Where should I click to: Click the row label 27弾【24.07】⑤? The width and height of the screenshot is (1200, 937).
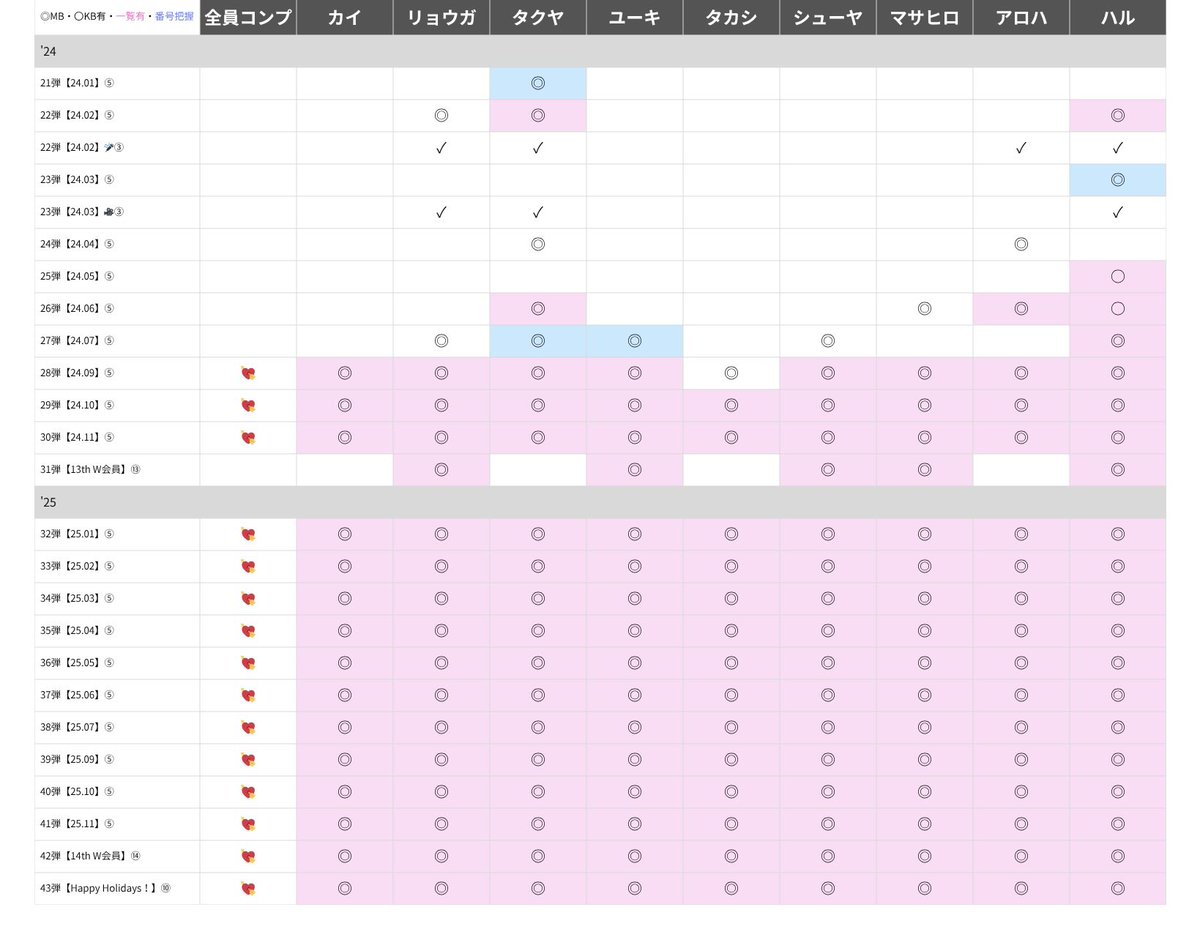click(x=77, y=341)
